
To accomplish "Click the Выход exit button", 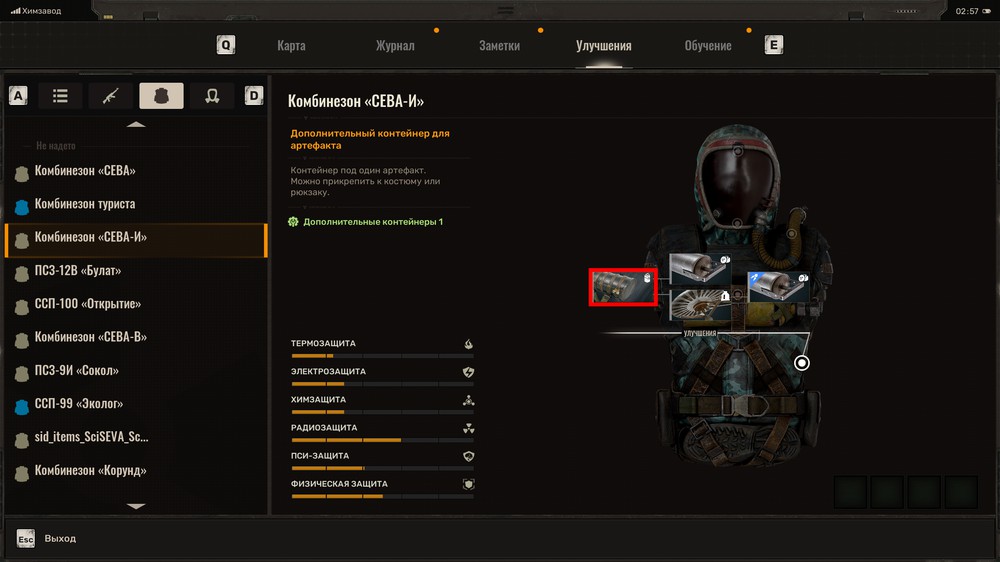I will point(60,538).
